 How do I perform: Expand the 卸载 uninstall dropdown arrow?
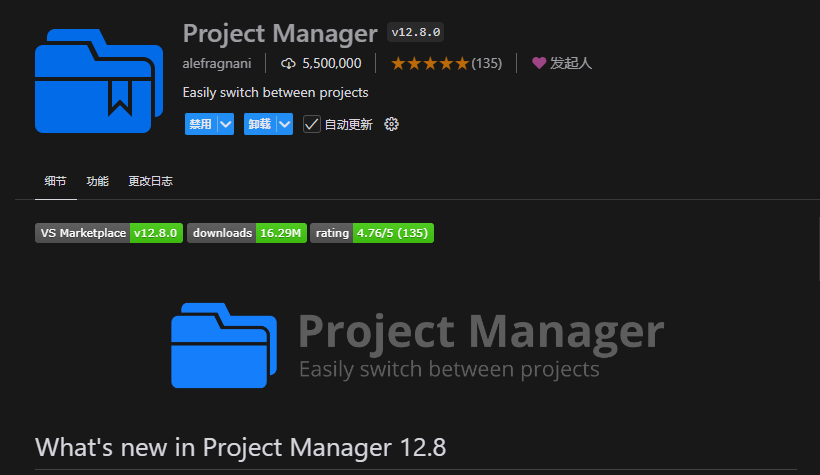point(285,124)
